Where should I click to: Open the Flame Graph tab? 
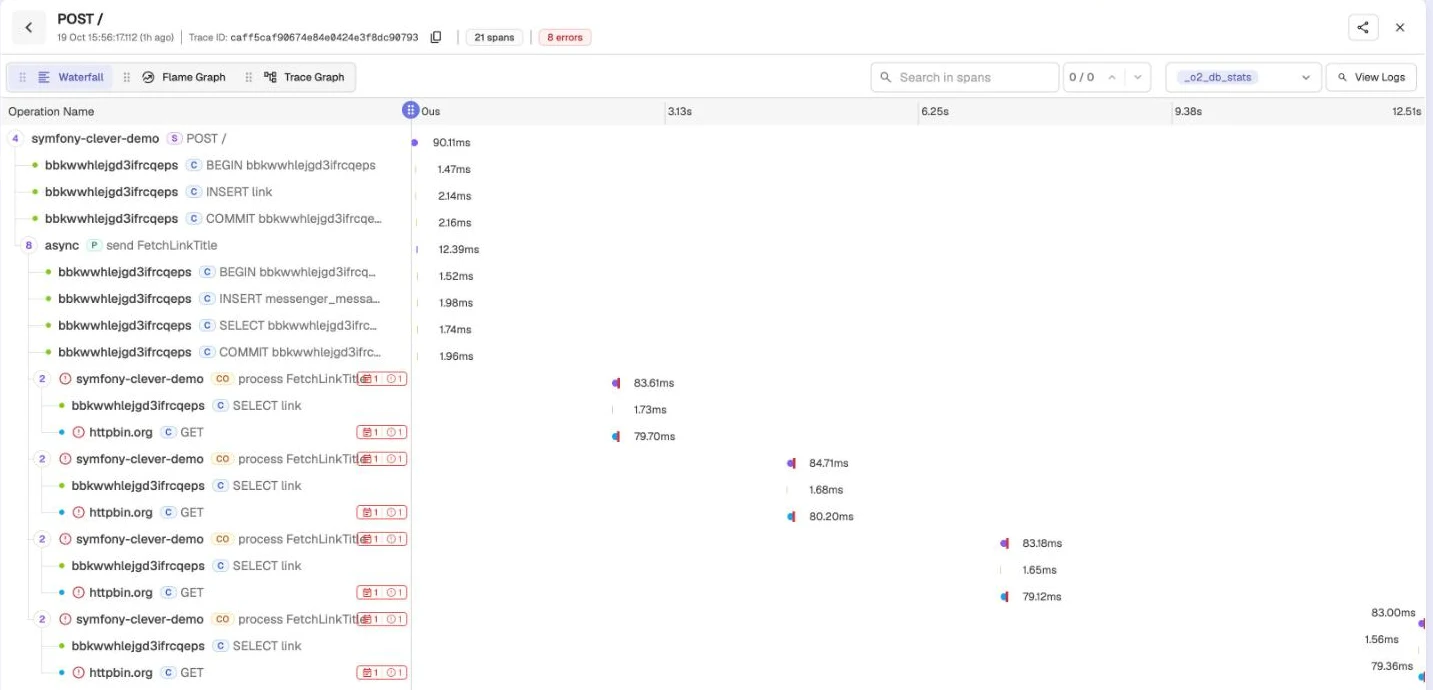[x=183, y=77]
